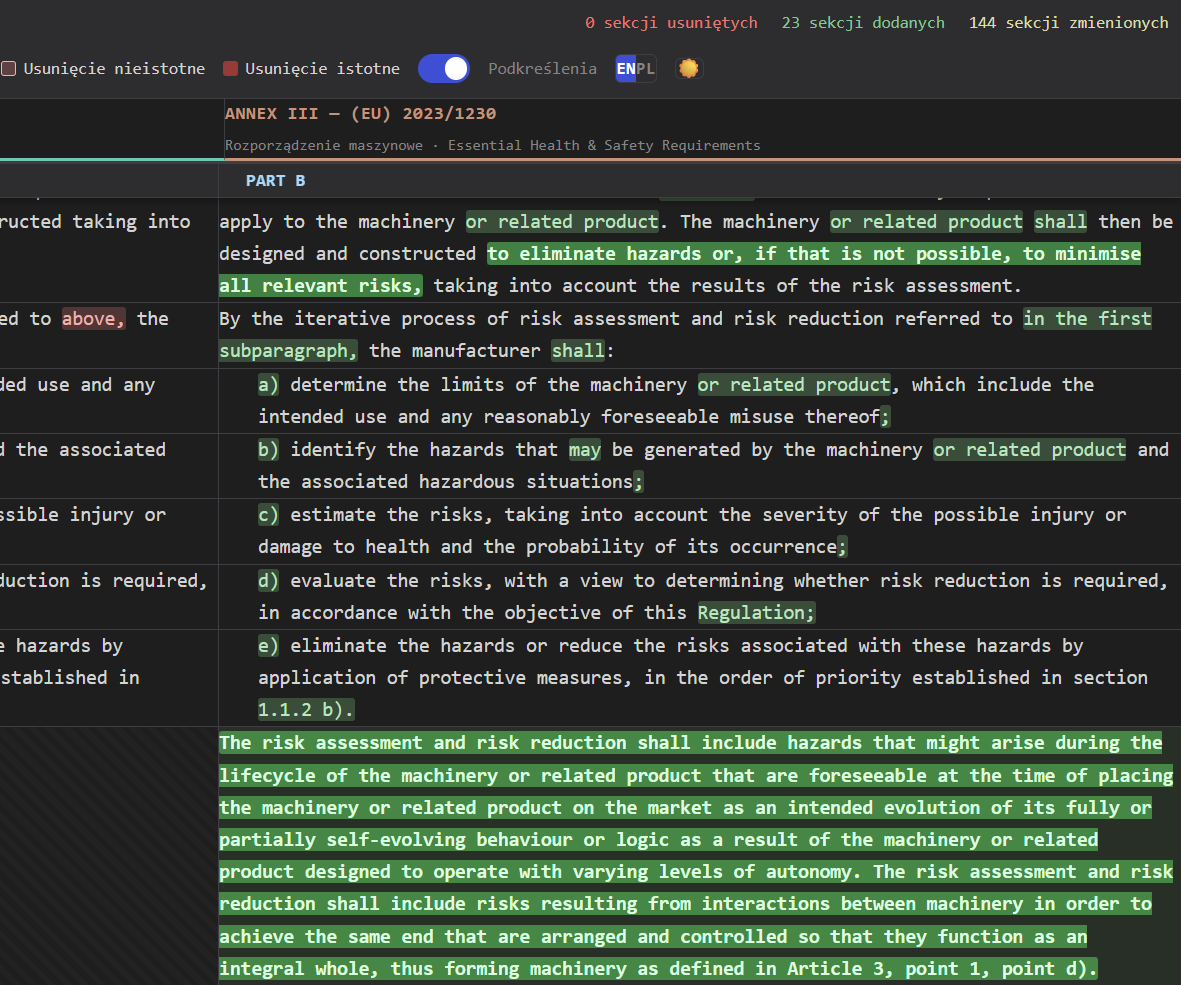This screenshot has height=985, width=1181.
Task: Click the highlighted '1.1.2 b).' section reference
Action: tap(306, 710)
